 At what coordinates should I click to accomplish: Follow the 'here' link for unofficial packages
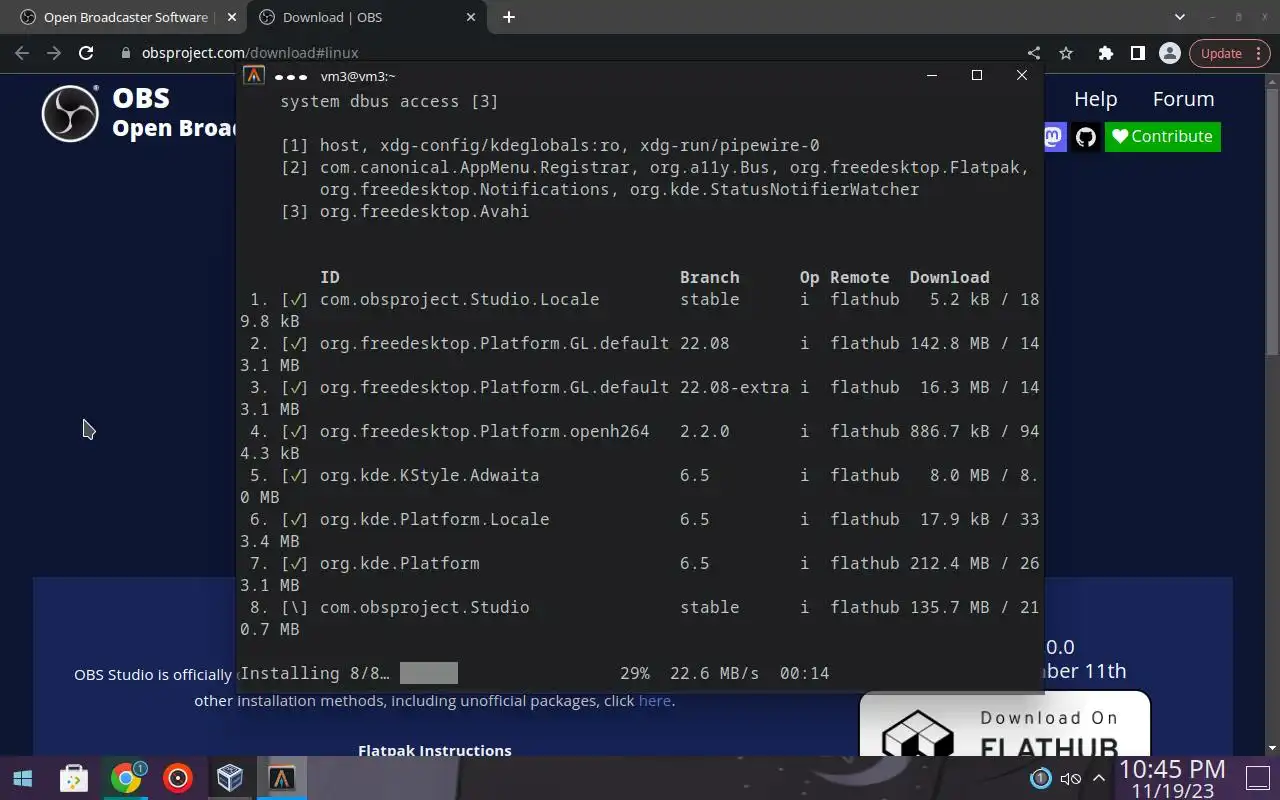(655, 701)
